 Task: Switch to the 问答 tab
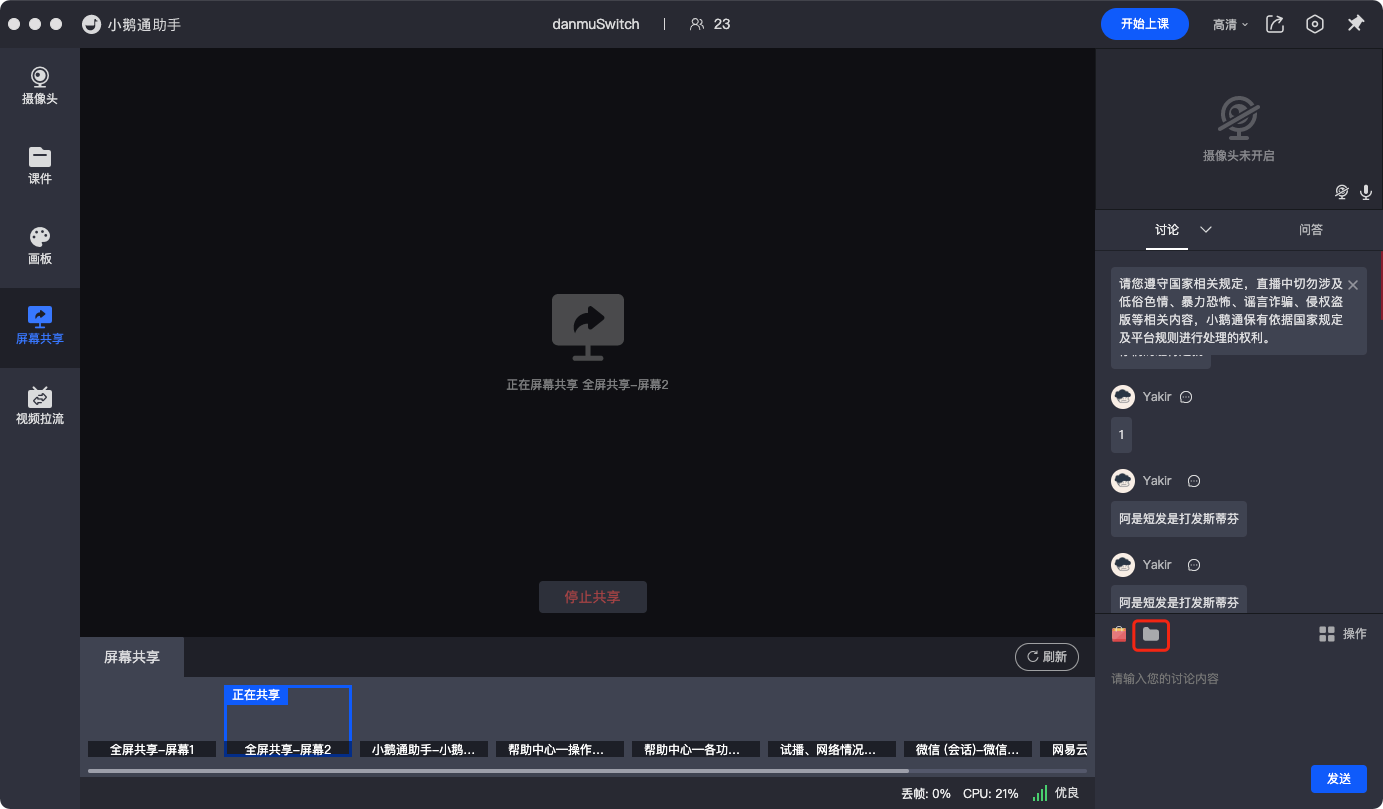(x=1310, y=229)
